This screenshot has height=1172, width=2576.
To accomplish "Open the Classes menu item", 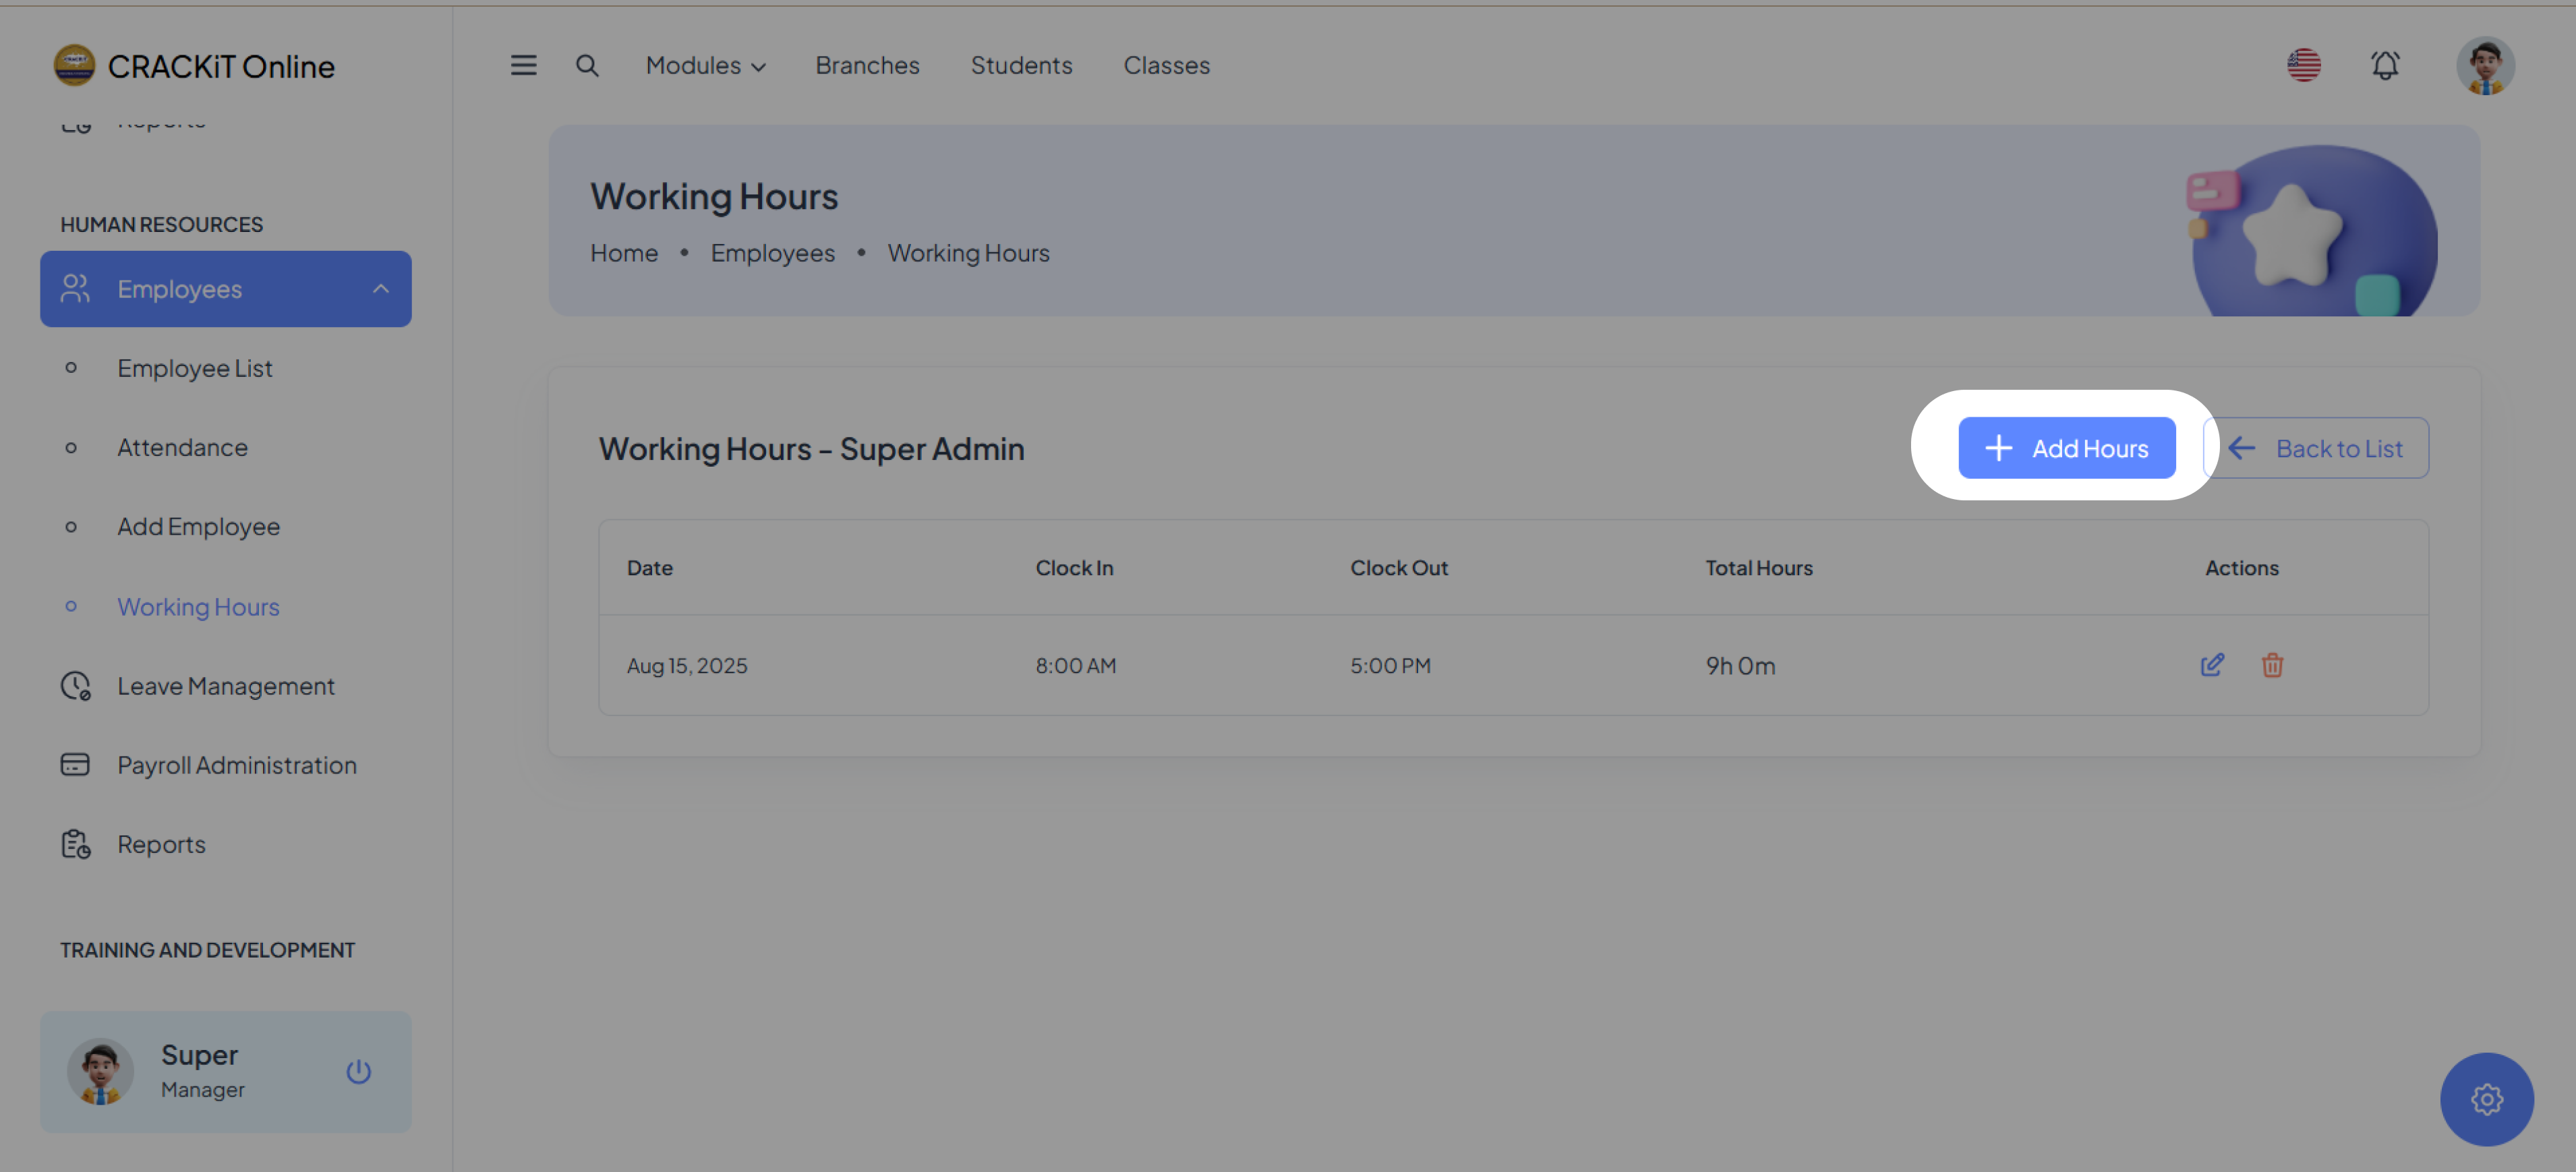I will tap(1166, 65).
